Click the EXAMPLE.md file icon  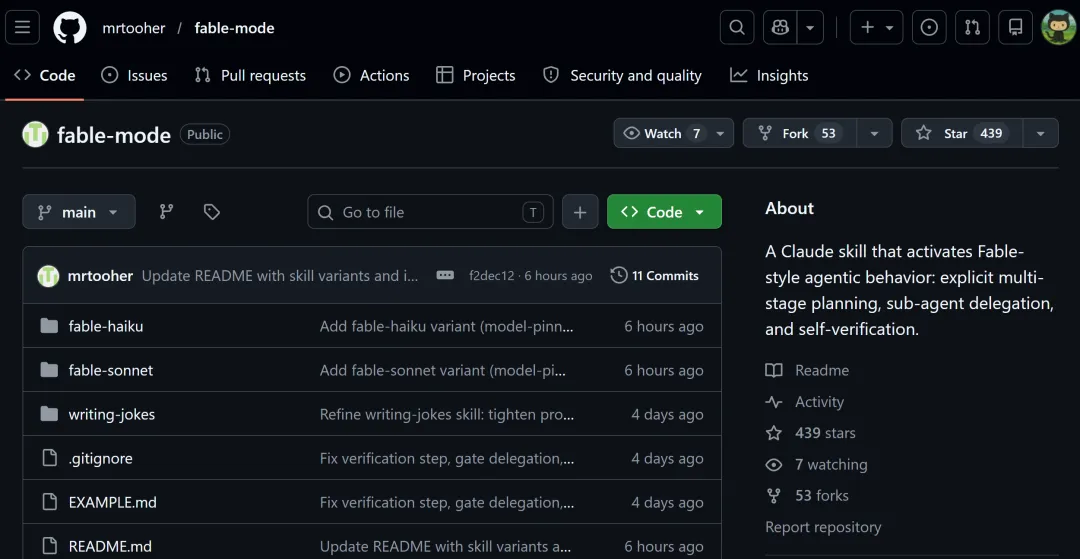click(x=49, y=502)
